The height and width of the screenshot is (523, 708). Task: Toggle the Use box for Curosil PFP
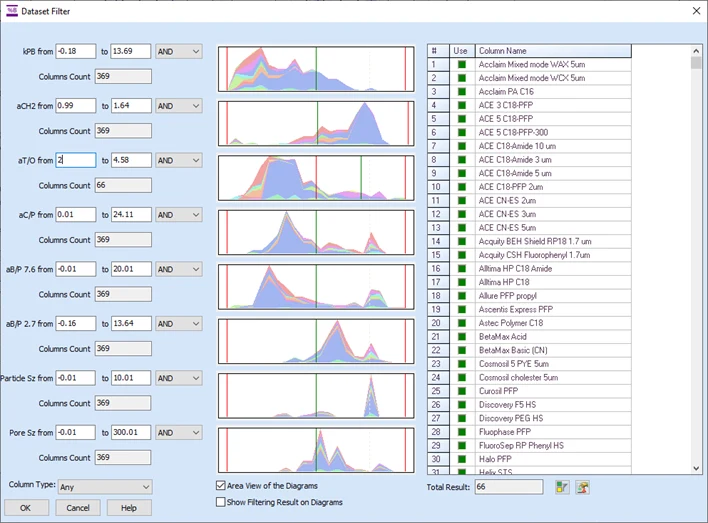(461, 391)
